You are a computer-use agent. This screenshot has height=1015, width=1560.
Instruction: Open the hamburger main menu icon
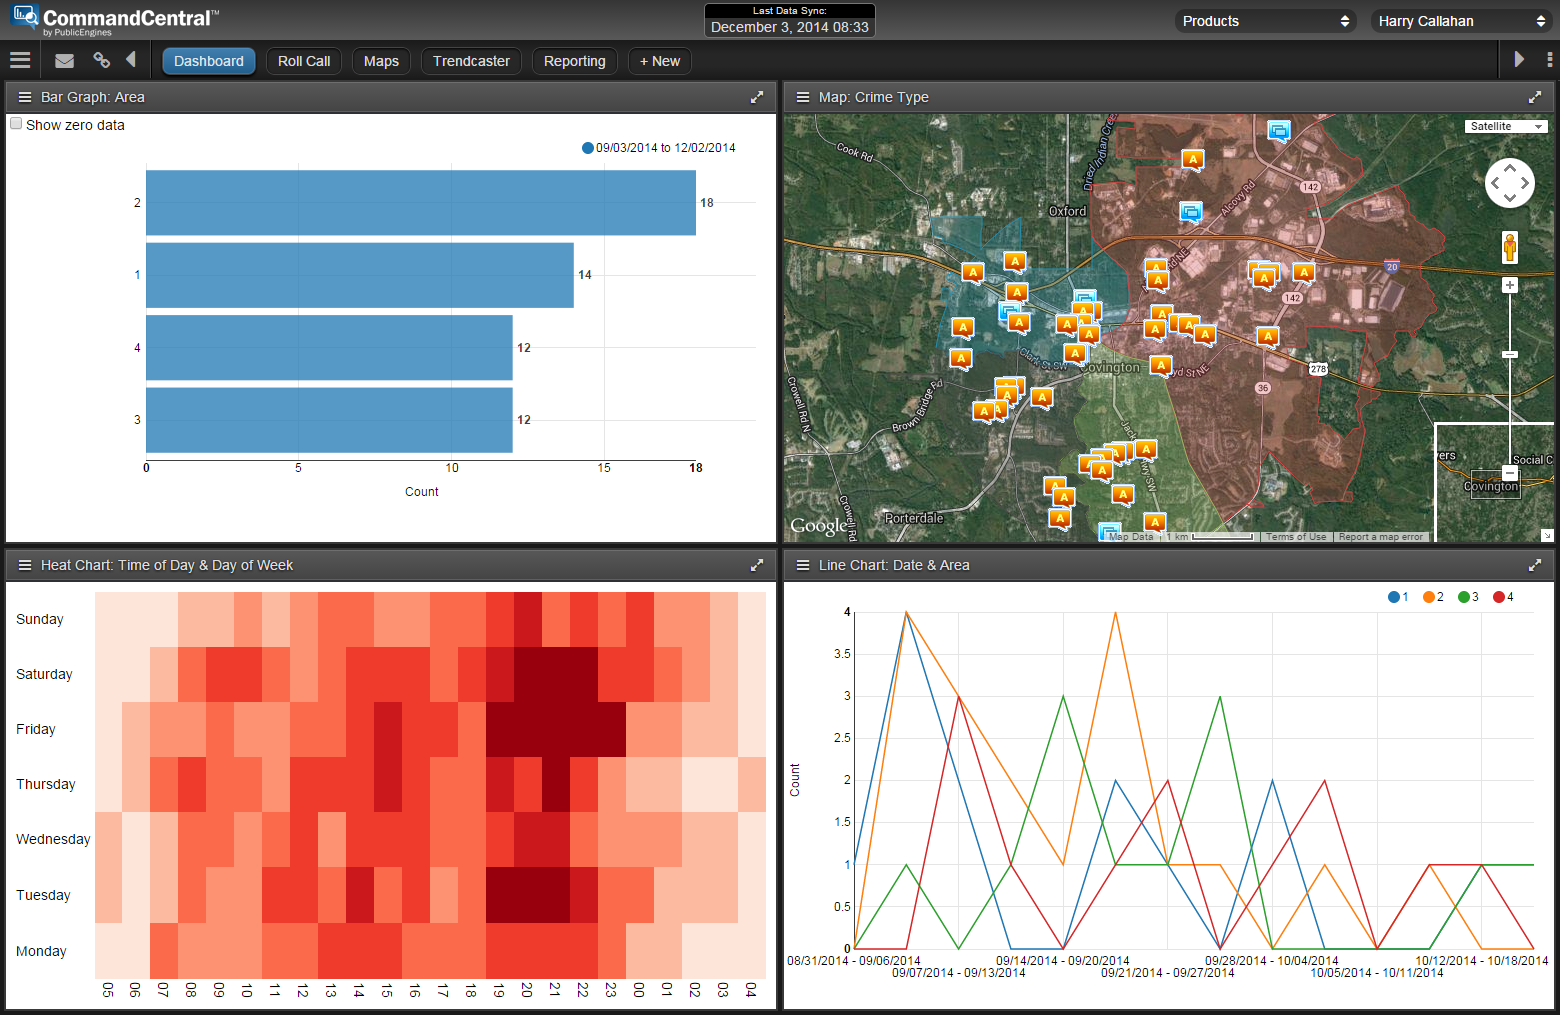click(20, 60)
